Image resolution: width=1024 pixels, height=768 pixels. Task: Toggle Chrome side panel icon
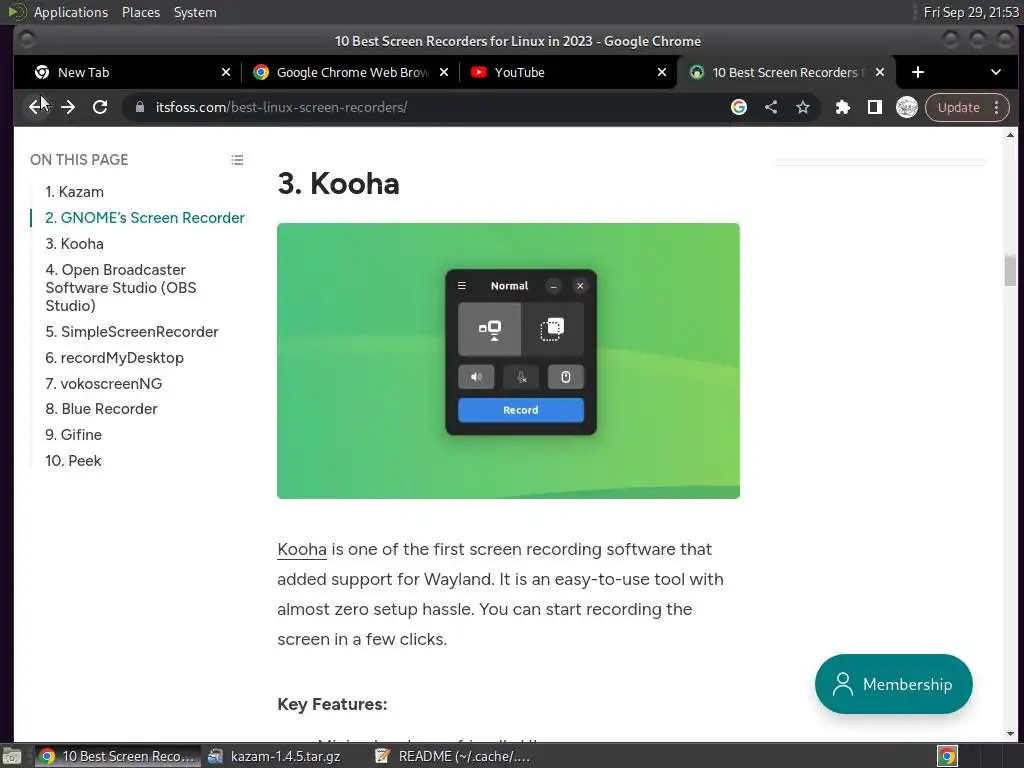coord(874,107)
